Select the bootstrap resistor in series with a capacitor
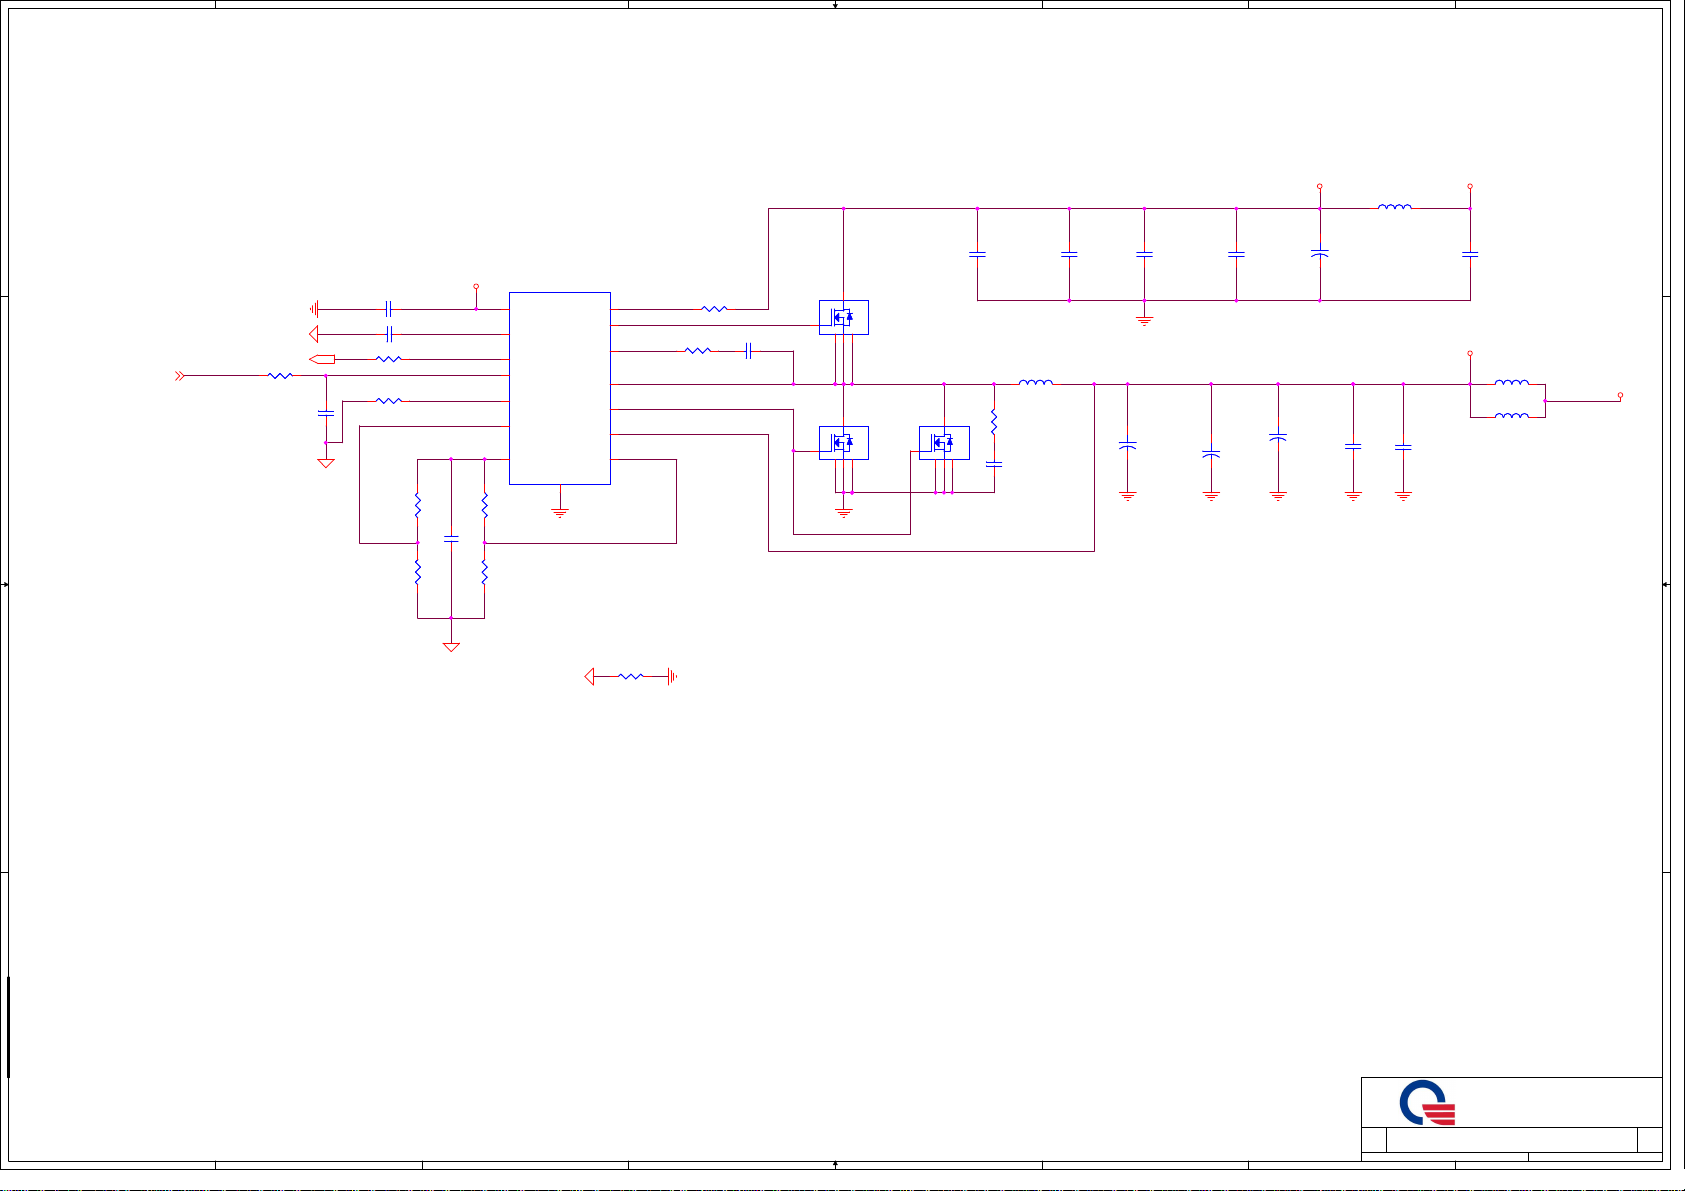 [698, 351]
